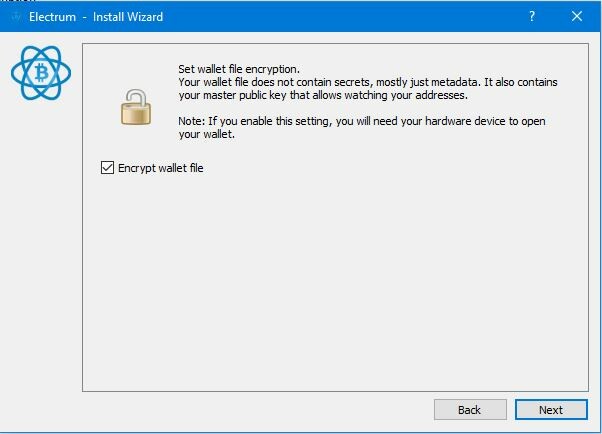Click the "your wallet." line ending the note

coord(207,134)
